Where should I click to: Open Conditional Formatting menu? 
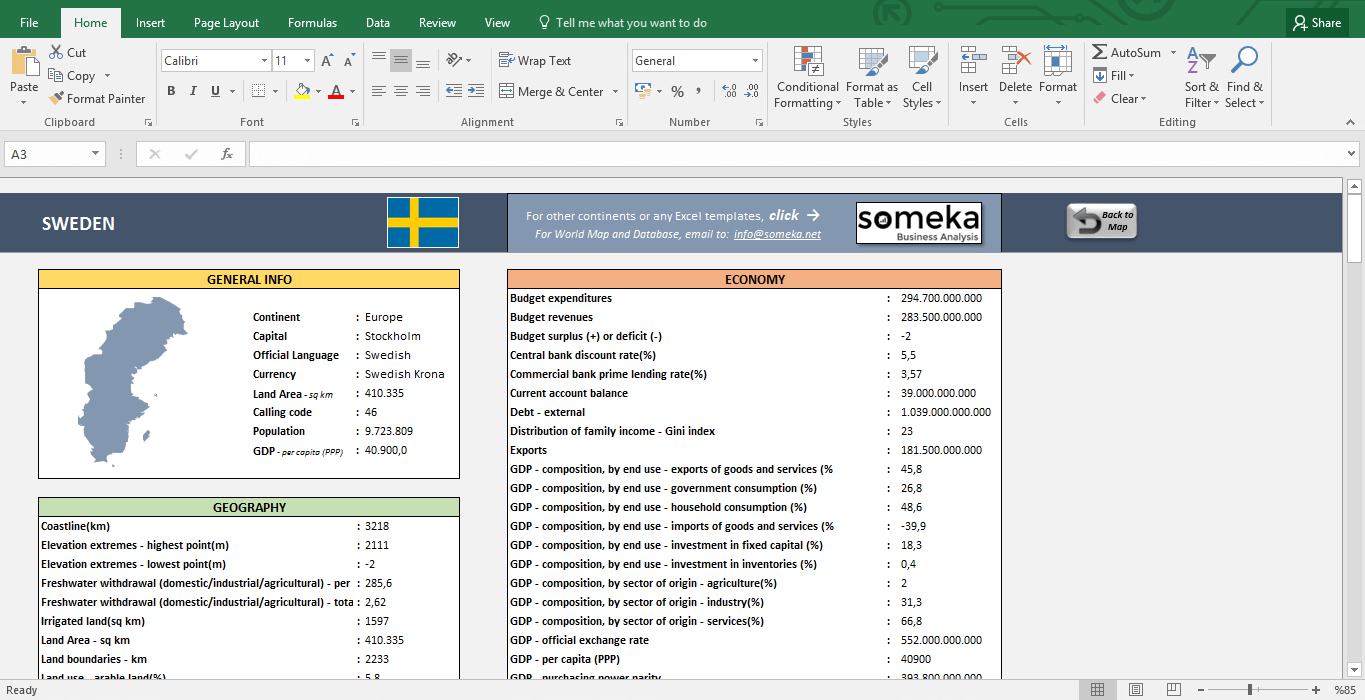[x=808, y=77]
